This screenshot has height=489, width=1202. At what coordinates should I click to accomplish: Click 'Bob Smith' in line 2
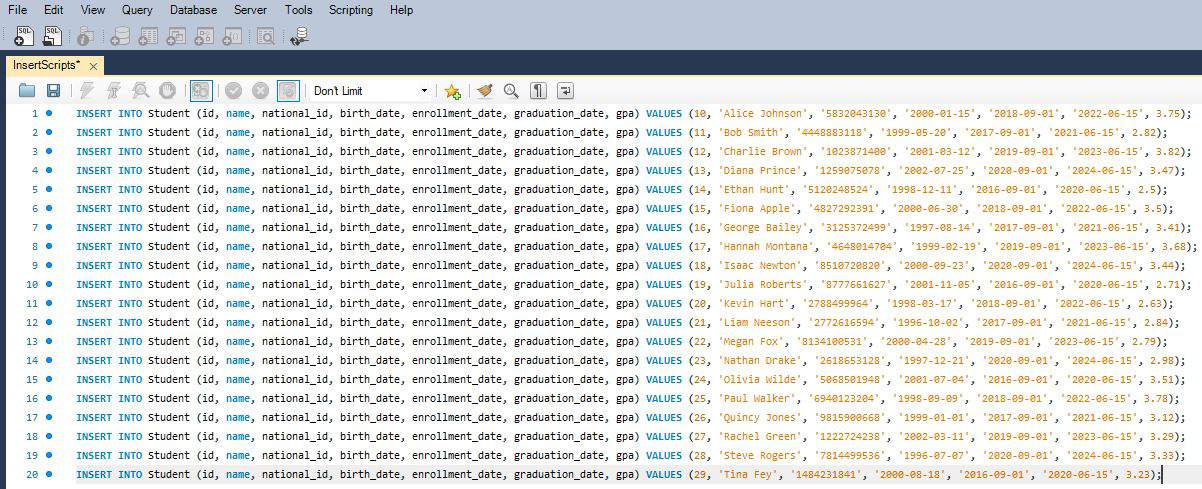click(x=749, y=133)
